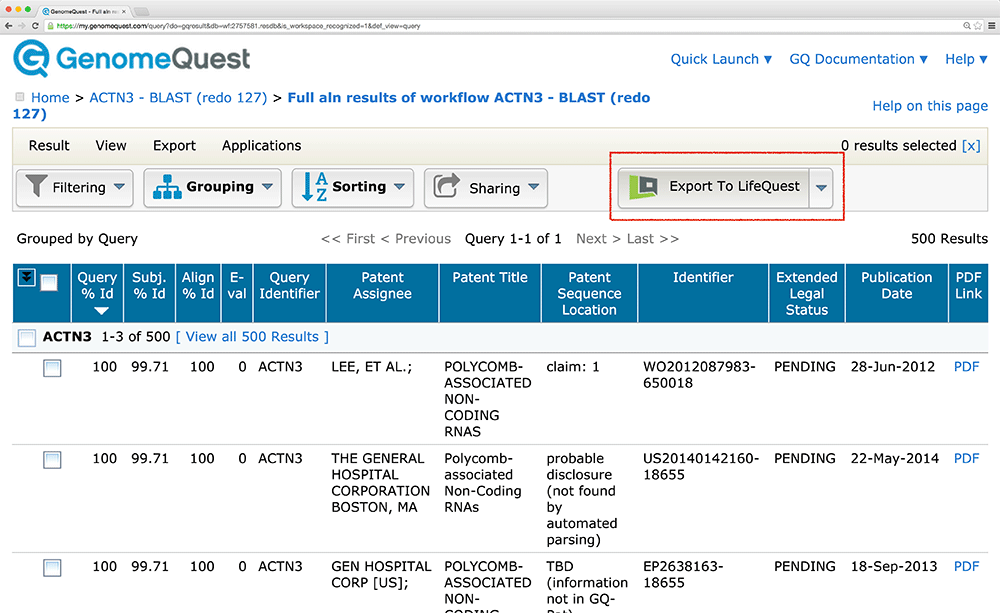Check the ACTN3 group checkbox
Image resolution: width=1000 pixels, height=613 pixels.
click(27, 337)
